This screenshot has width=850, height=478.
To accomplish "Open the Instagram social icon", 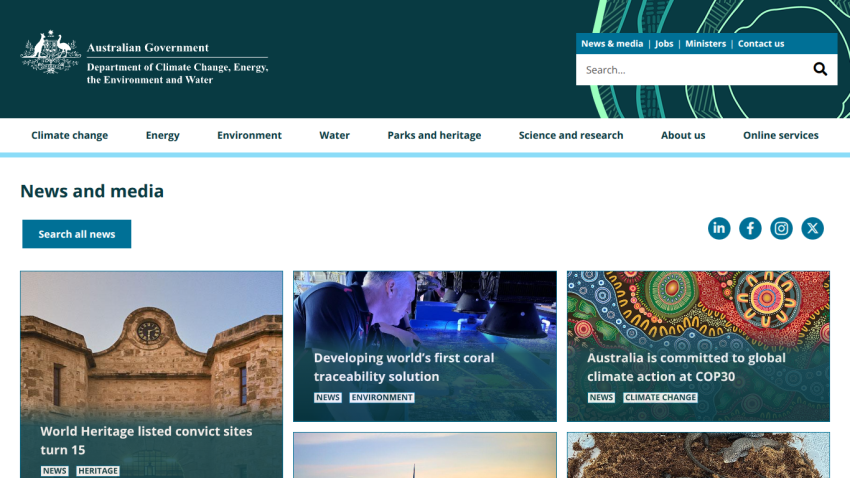I will (x=781, y=228).
